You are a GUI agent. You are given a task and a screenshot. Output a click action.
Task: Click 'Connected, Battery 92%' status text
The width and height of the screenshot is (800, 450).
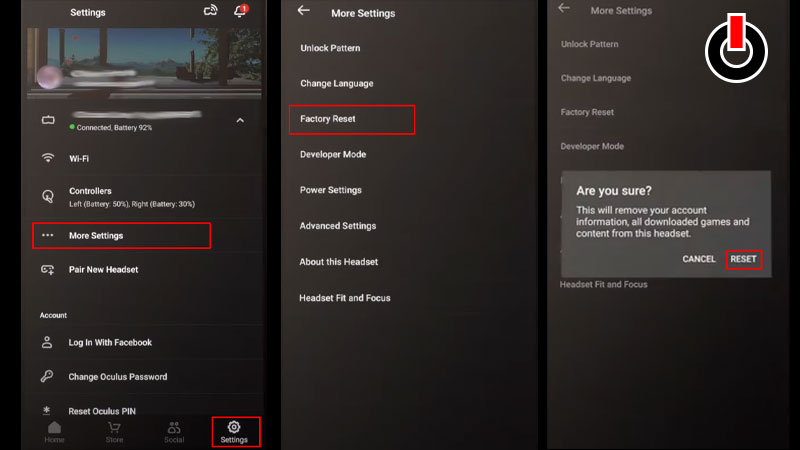[x=114, y=128]
